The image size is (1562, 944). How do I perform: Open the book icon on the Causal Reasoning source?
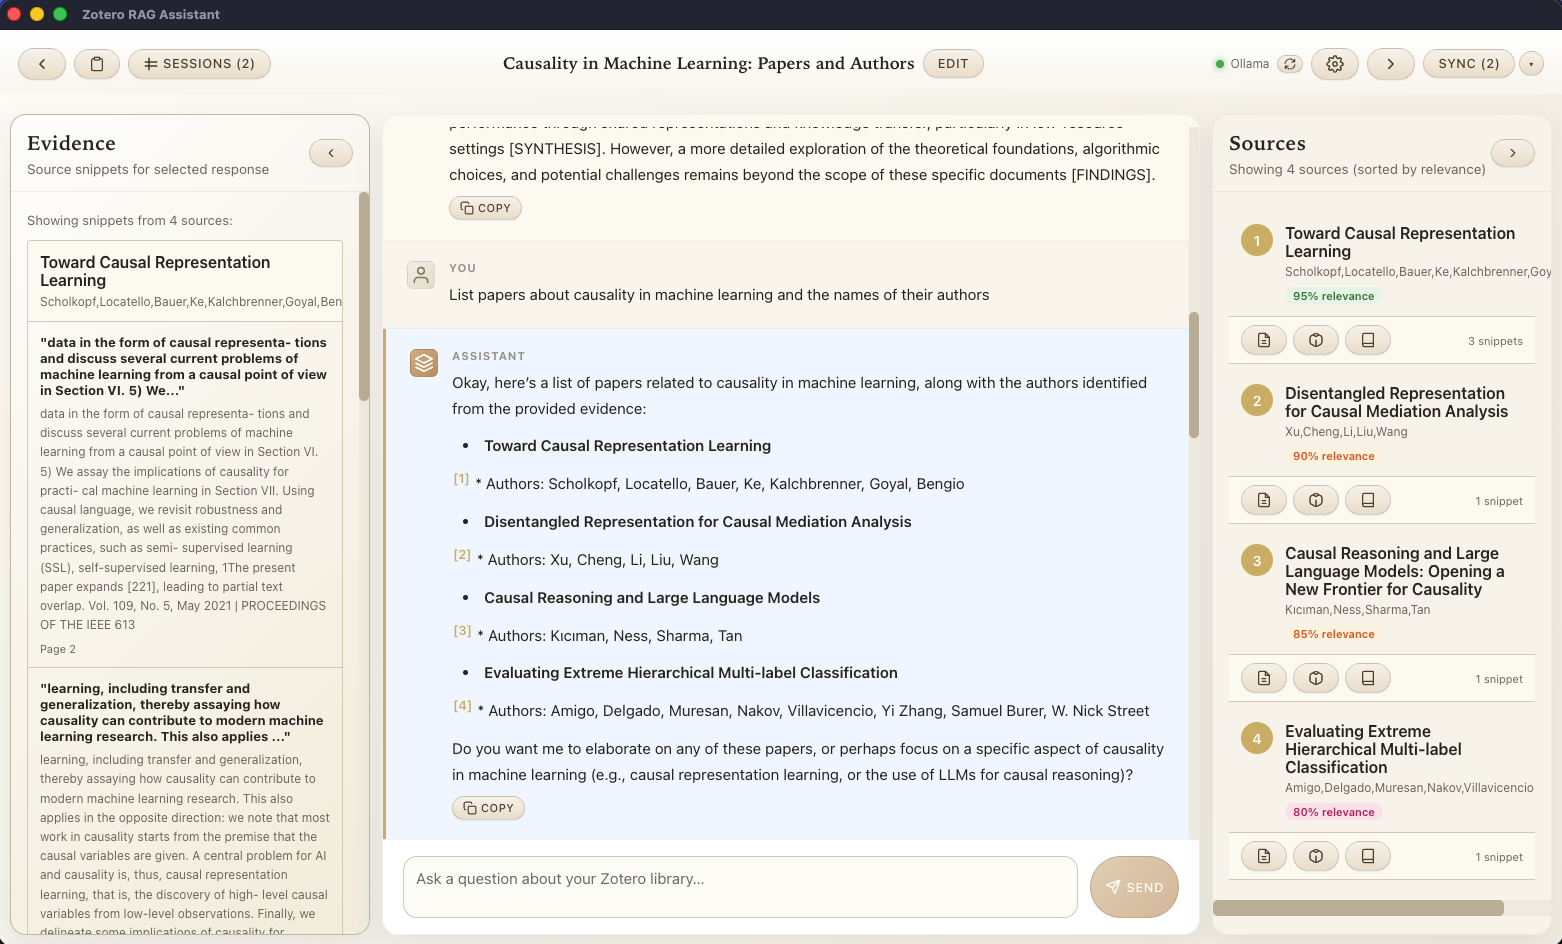pyautogui.click(x=1368, y=677)
